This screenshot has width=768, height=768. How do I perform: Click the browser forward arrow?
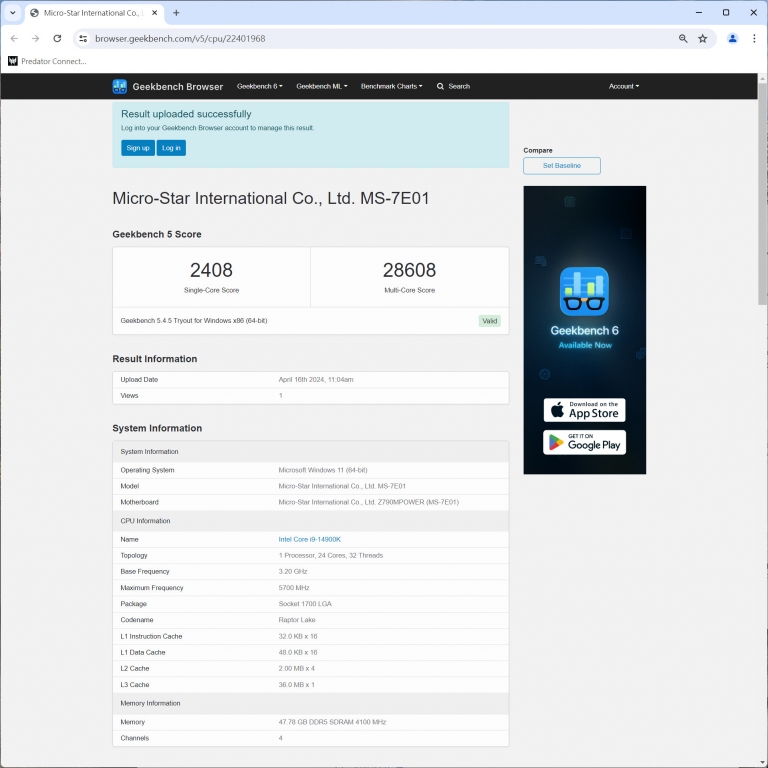35,39
